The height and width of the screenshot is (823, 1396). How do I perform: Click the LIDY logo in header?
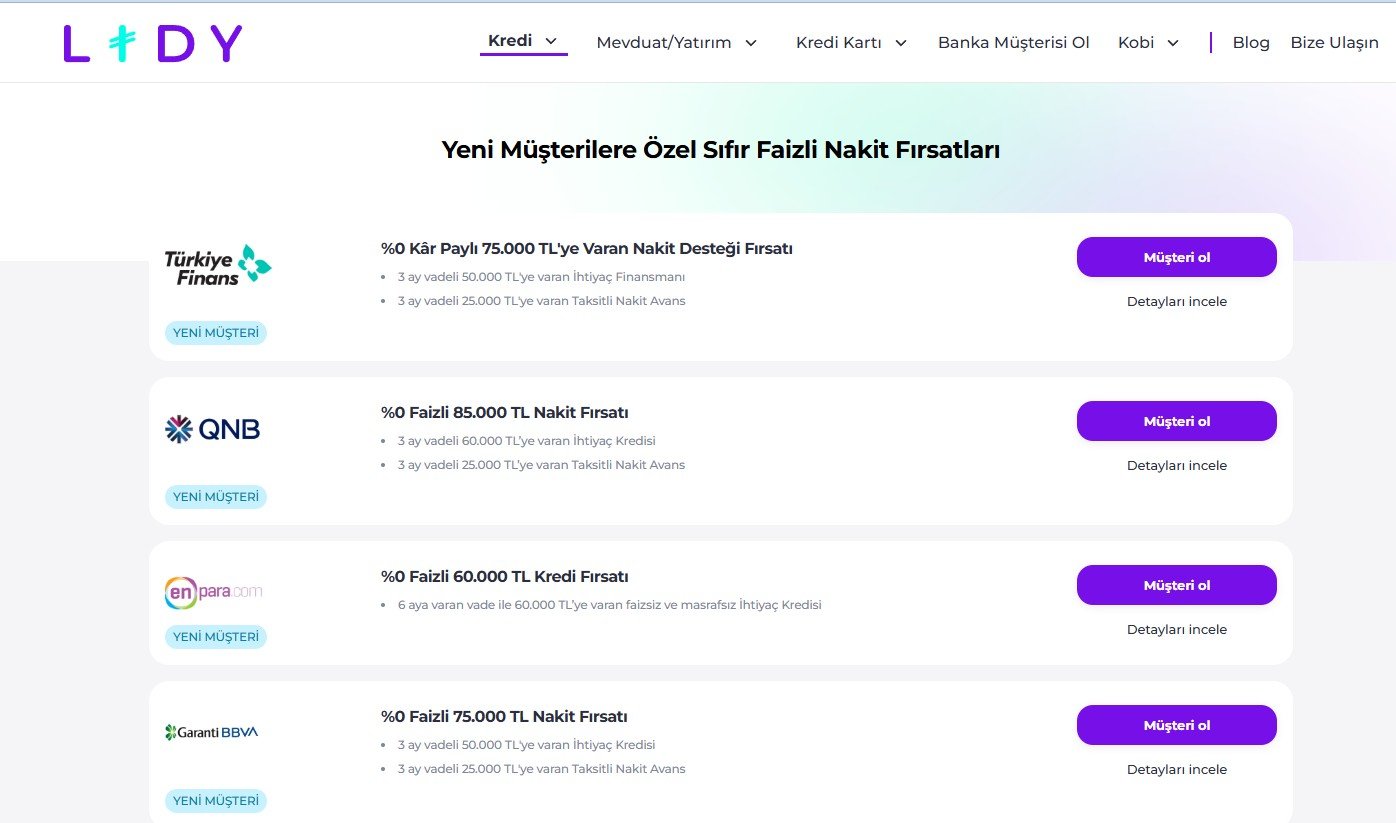click(x=153, y=43)
